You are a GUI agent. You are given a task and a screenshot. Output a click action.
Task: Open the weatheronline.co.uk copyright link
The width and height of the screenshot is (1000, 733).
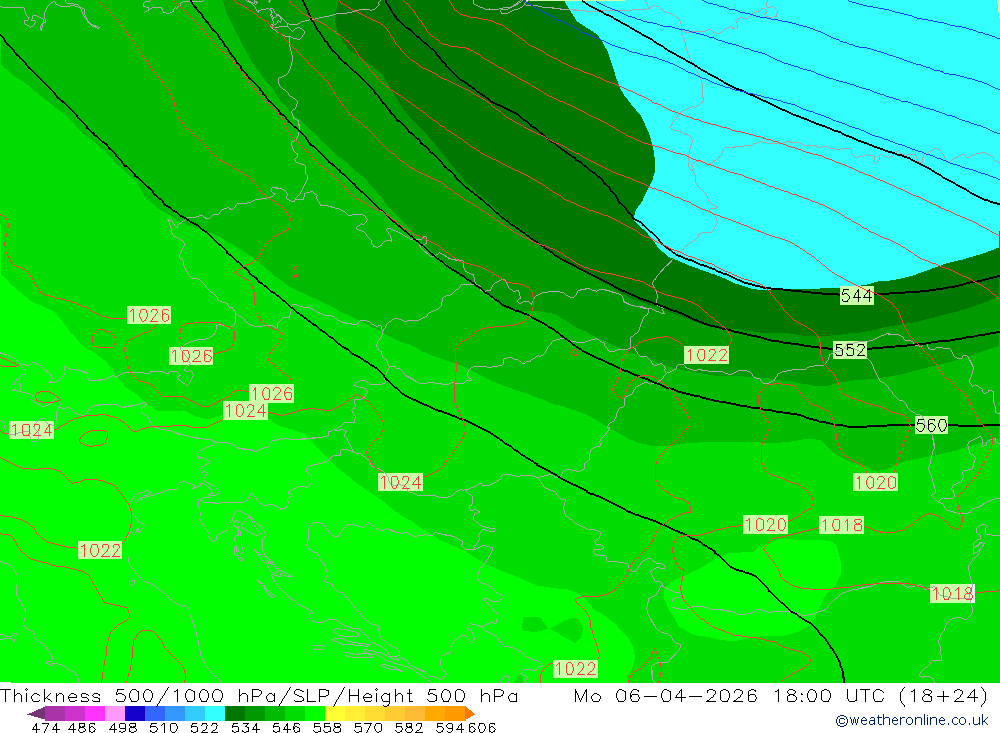(x=911, y=720)
